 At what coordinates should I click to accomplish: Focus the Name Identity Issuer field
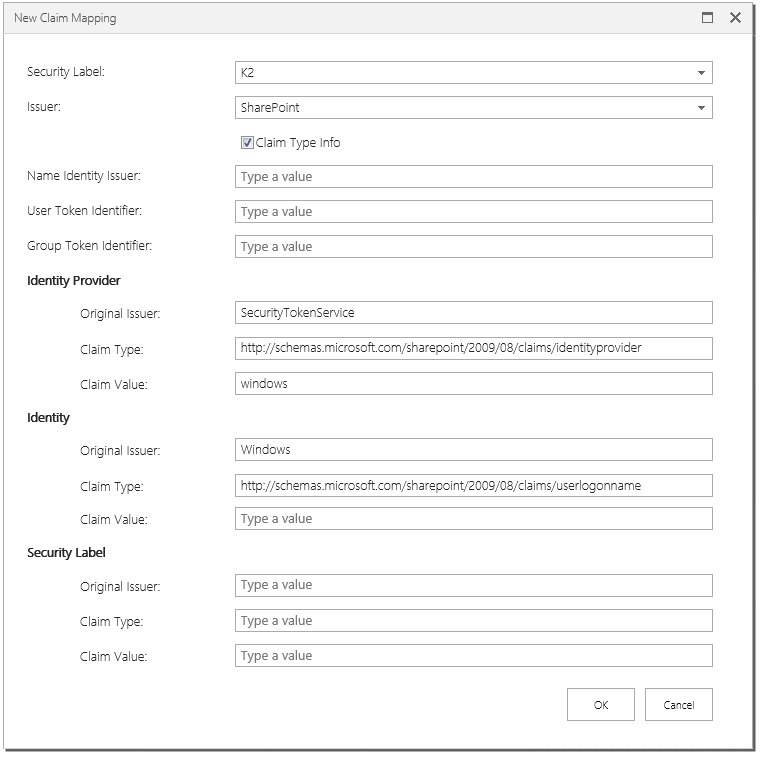(473, 177)
